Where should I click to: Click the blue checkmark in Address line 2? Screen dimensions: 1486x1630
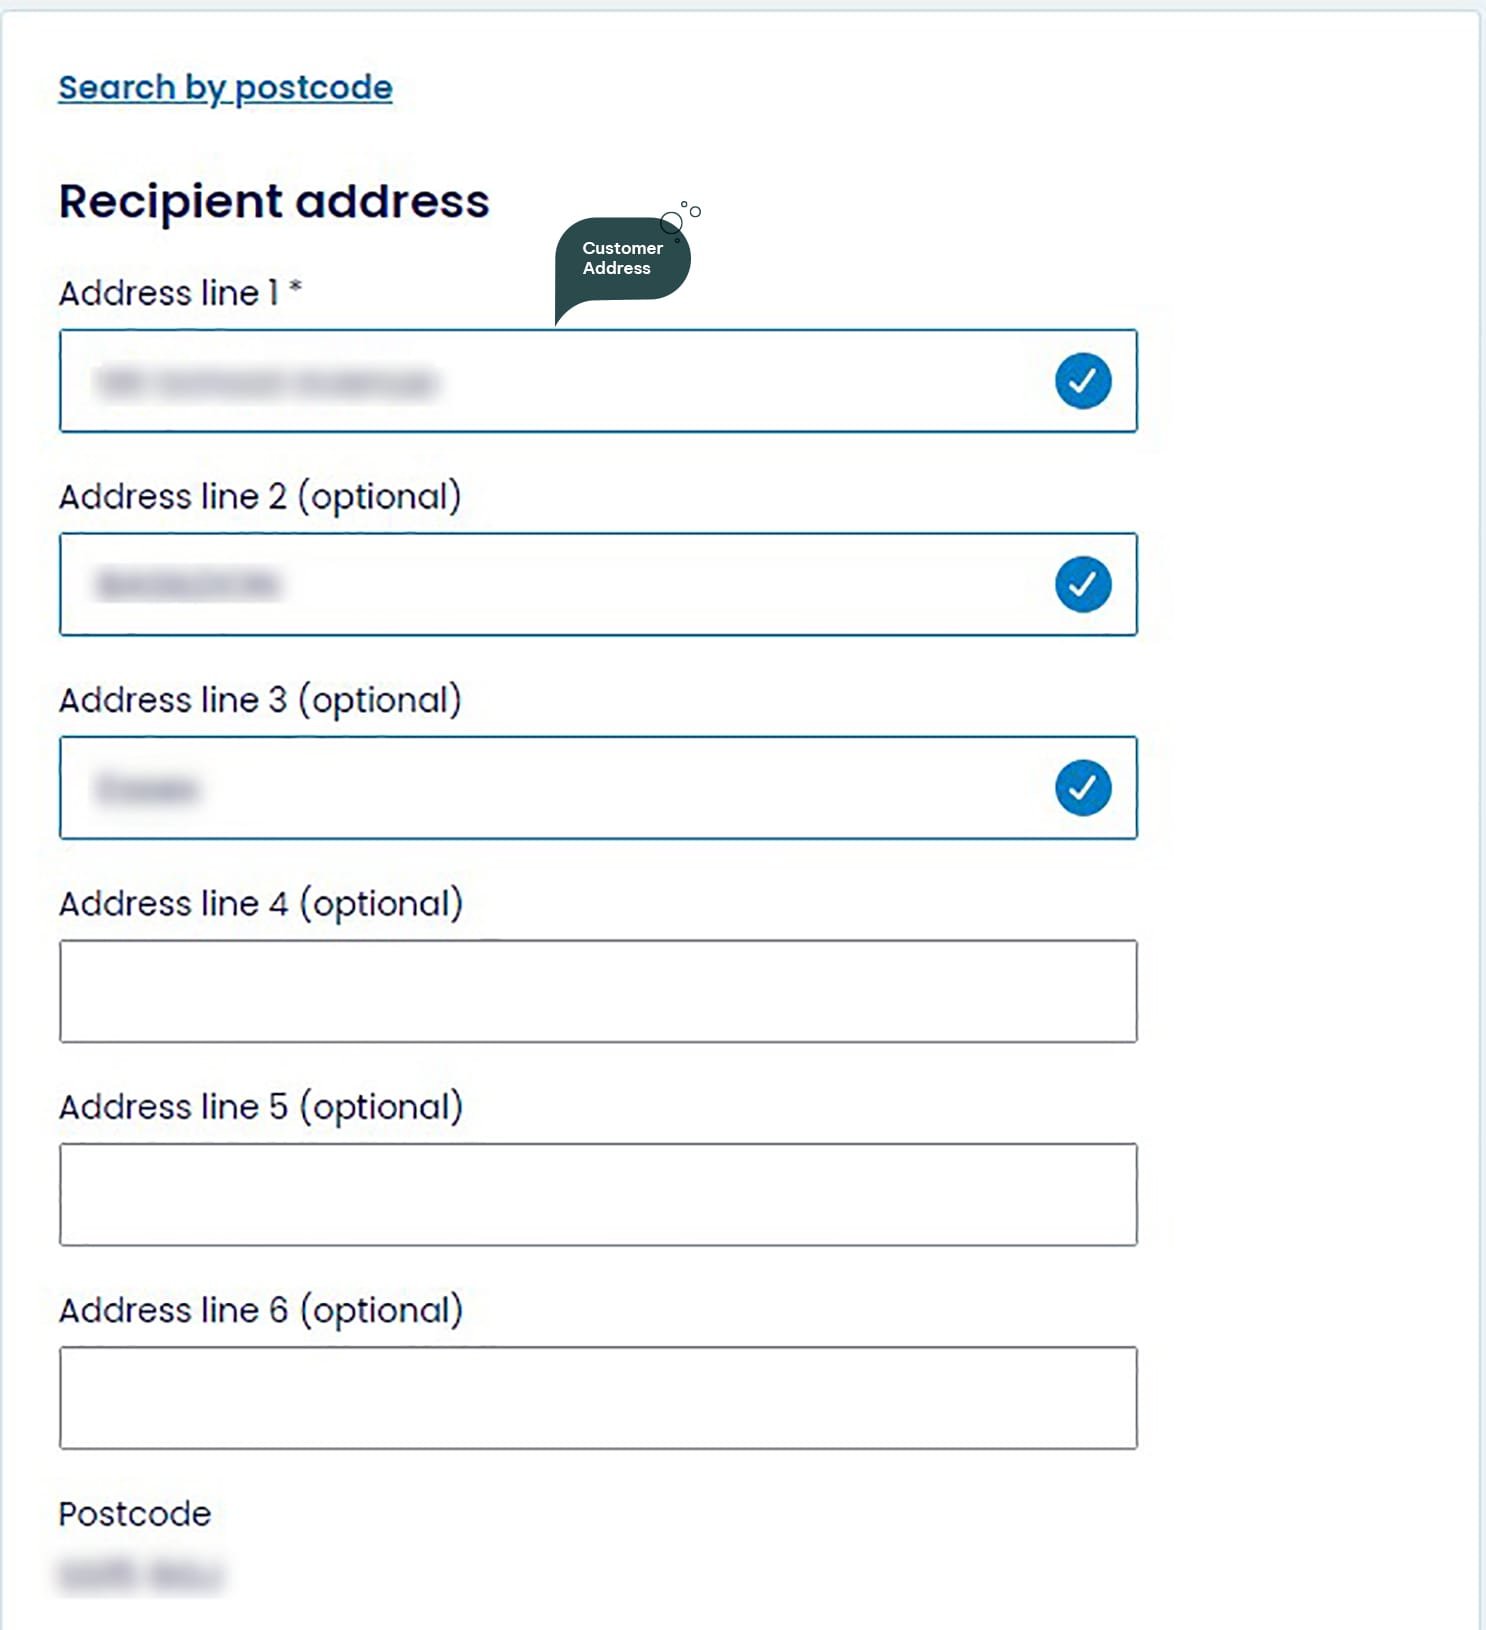pyautogui.click(x=1083, y=584)
